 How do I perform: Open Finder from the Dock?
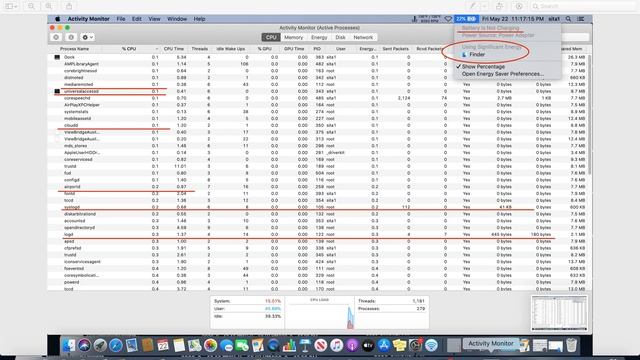click(x=69, y=345)
